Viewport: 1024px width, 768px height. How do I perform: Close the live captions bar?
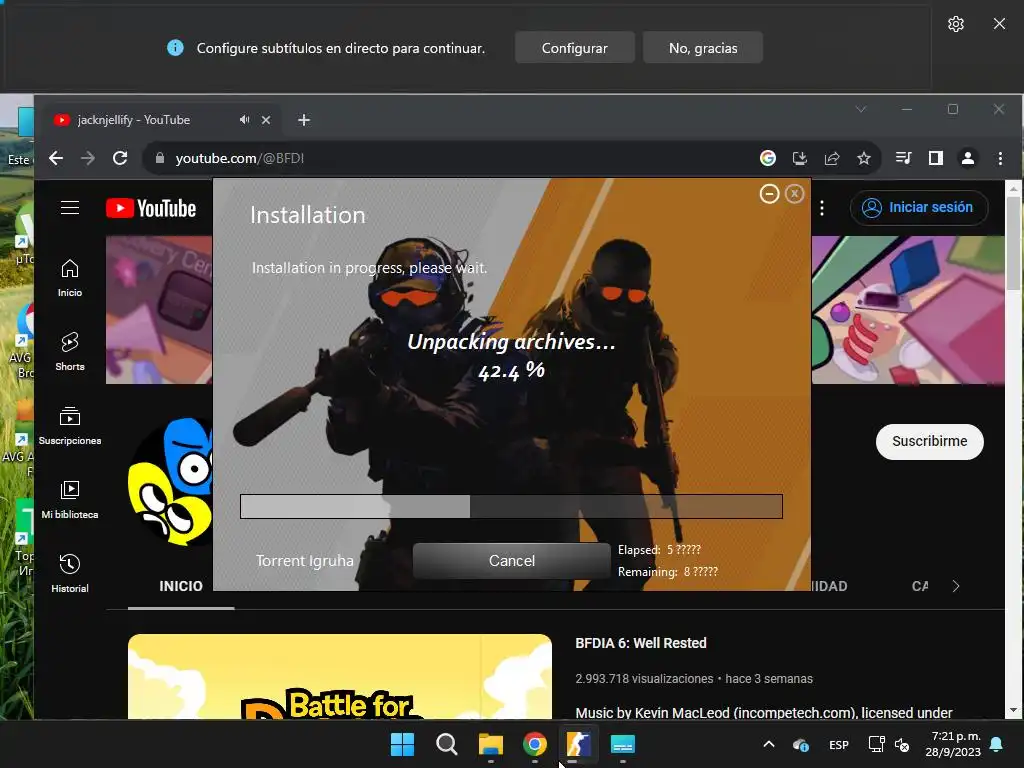coord(999,24)
